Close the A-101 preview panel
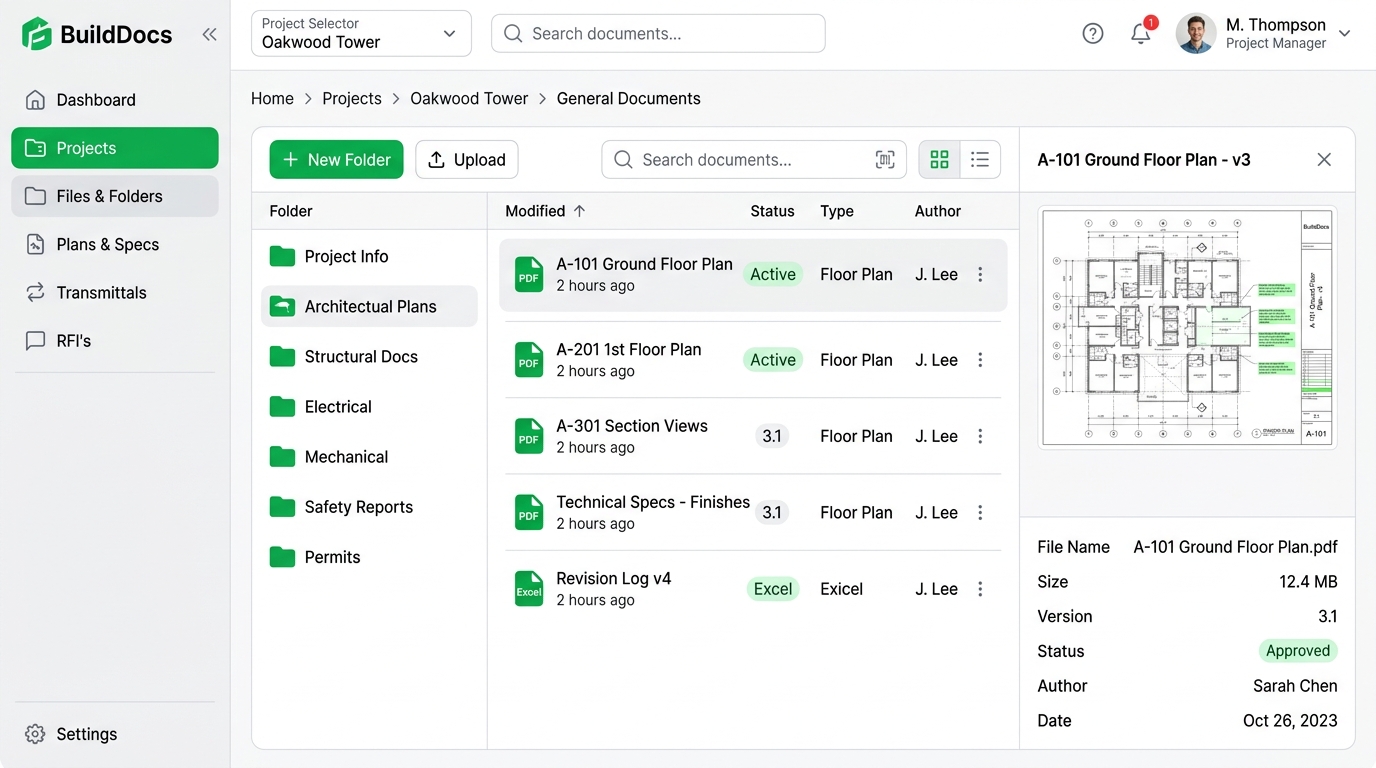This screenshot has height=768, width=1376. tap(1324, 160)
